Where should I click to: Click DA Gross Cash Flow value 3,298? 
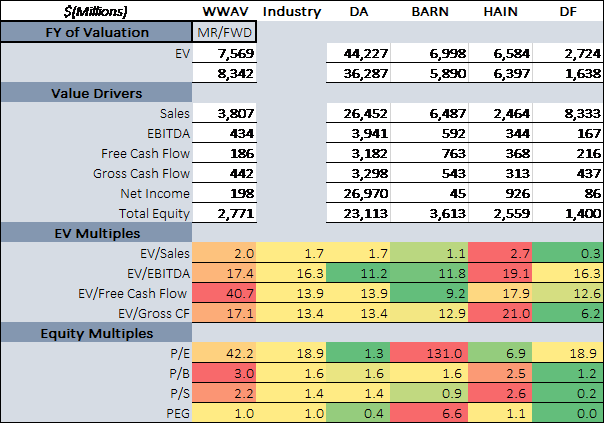click(358, 174)
